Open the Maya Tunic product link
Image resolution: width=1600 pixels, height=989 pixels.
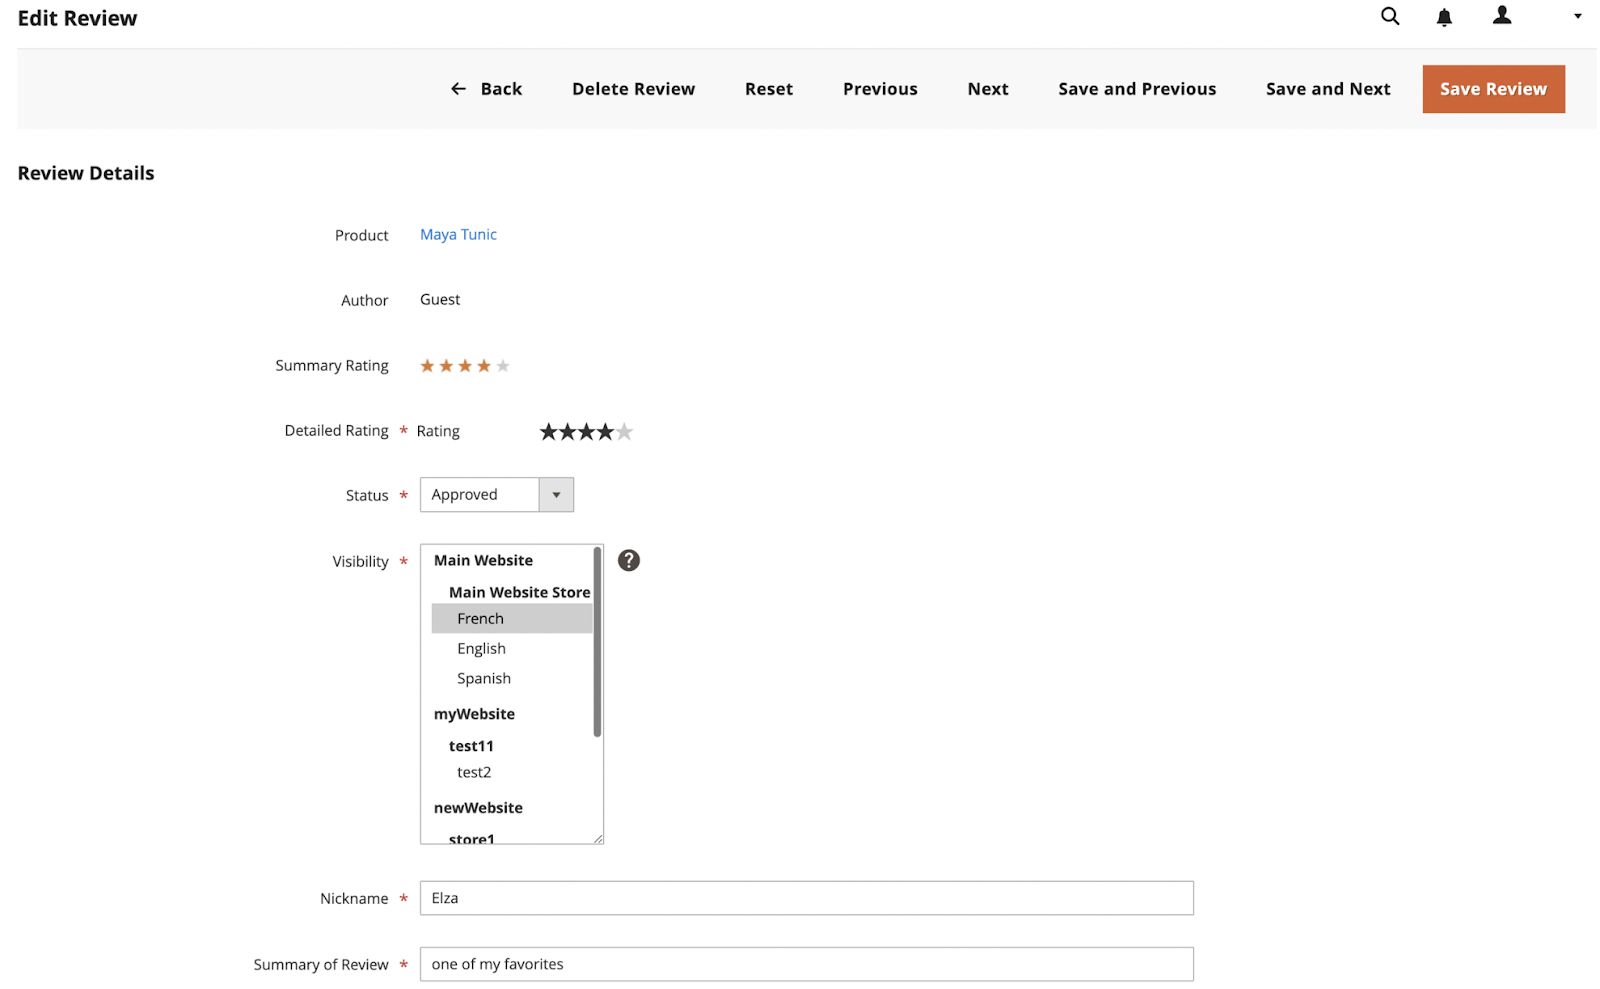(457, 234)
